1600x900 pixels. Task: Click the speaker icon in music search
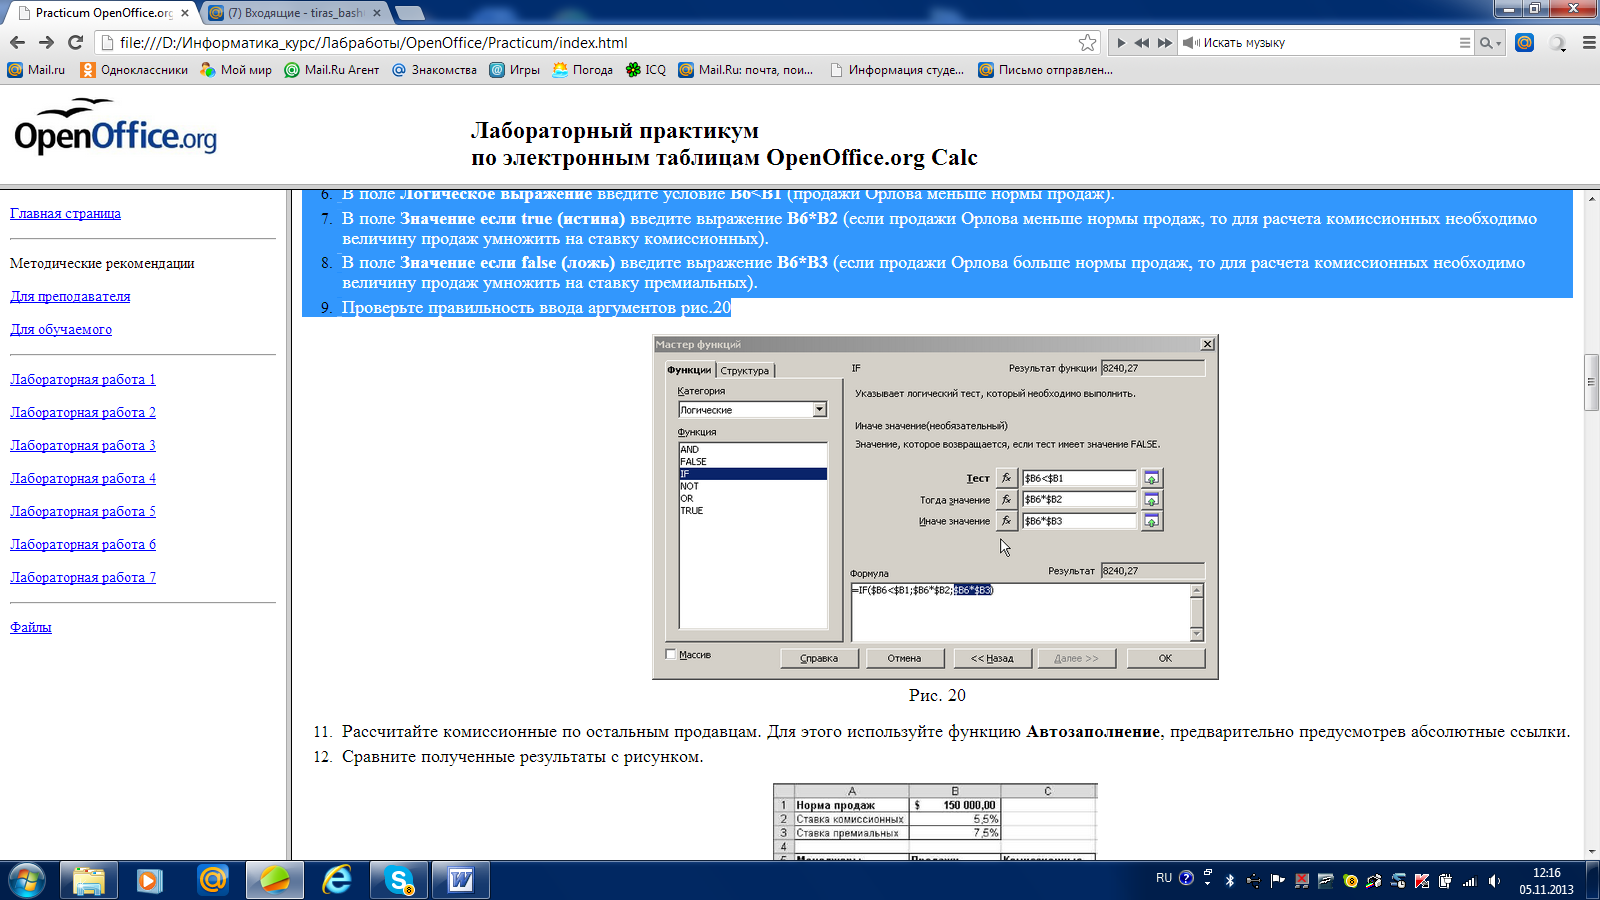[1191, 43]
